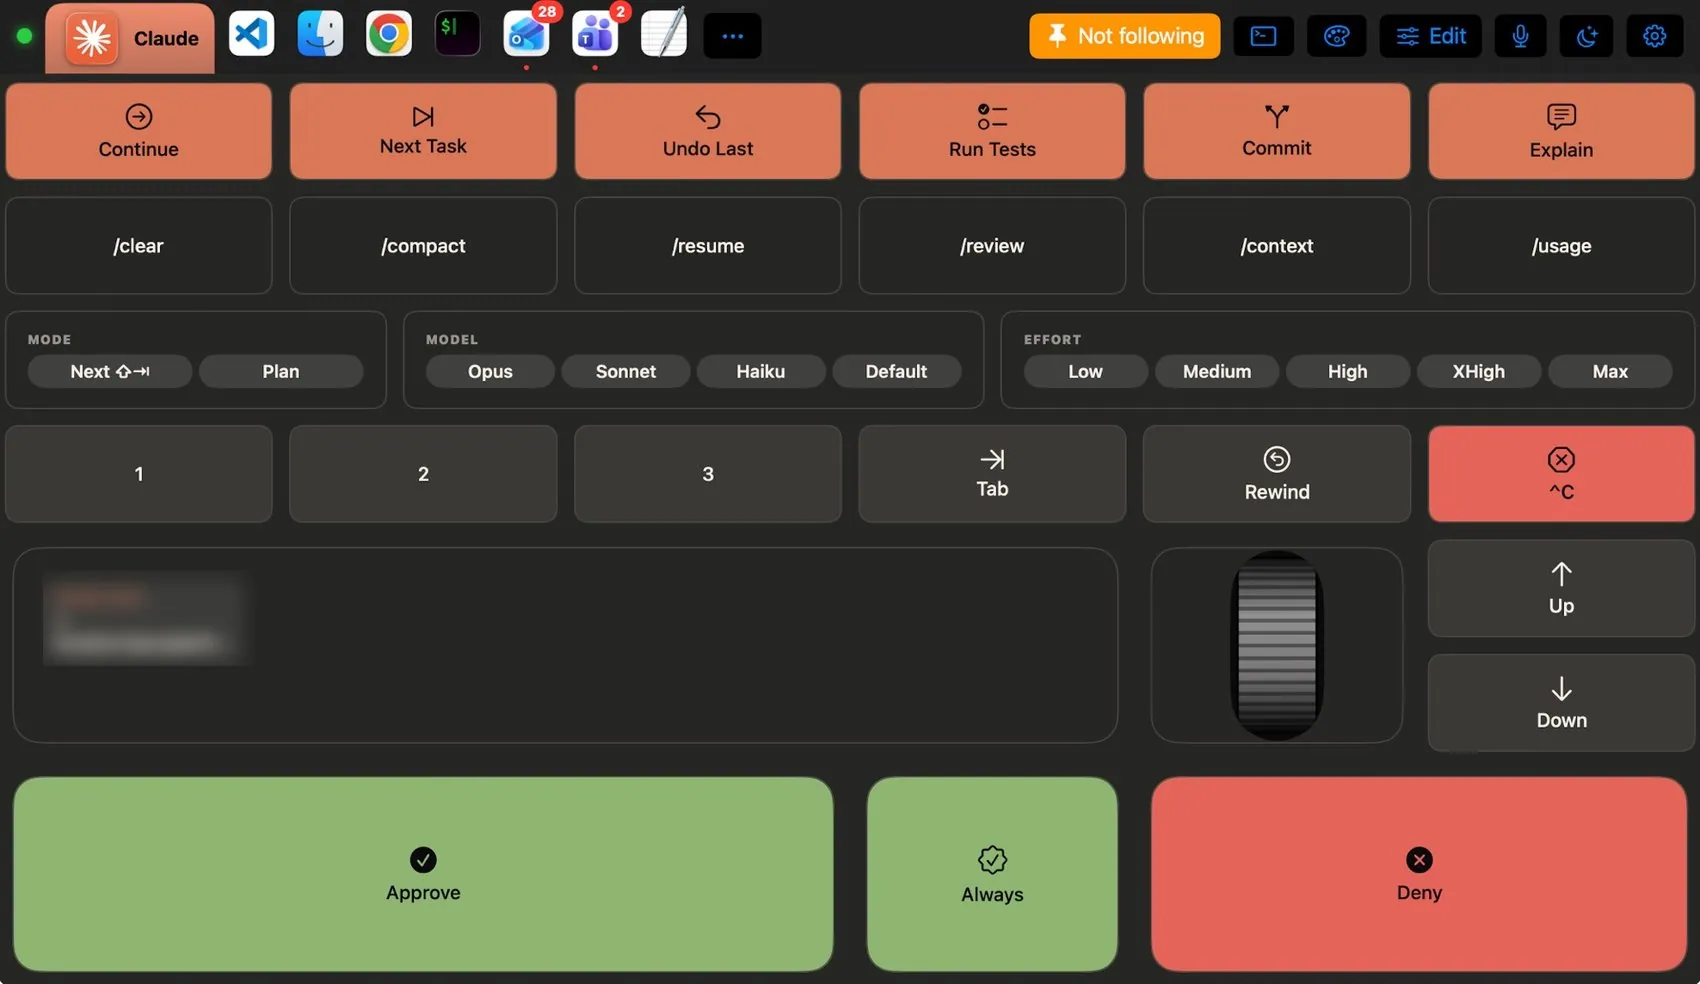Click the Down arrow button

[x=1561, y=703]
